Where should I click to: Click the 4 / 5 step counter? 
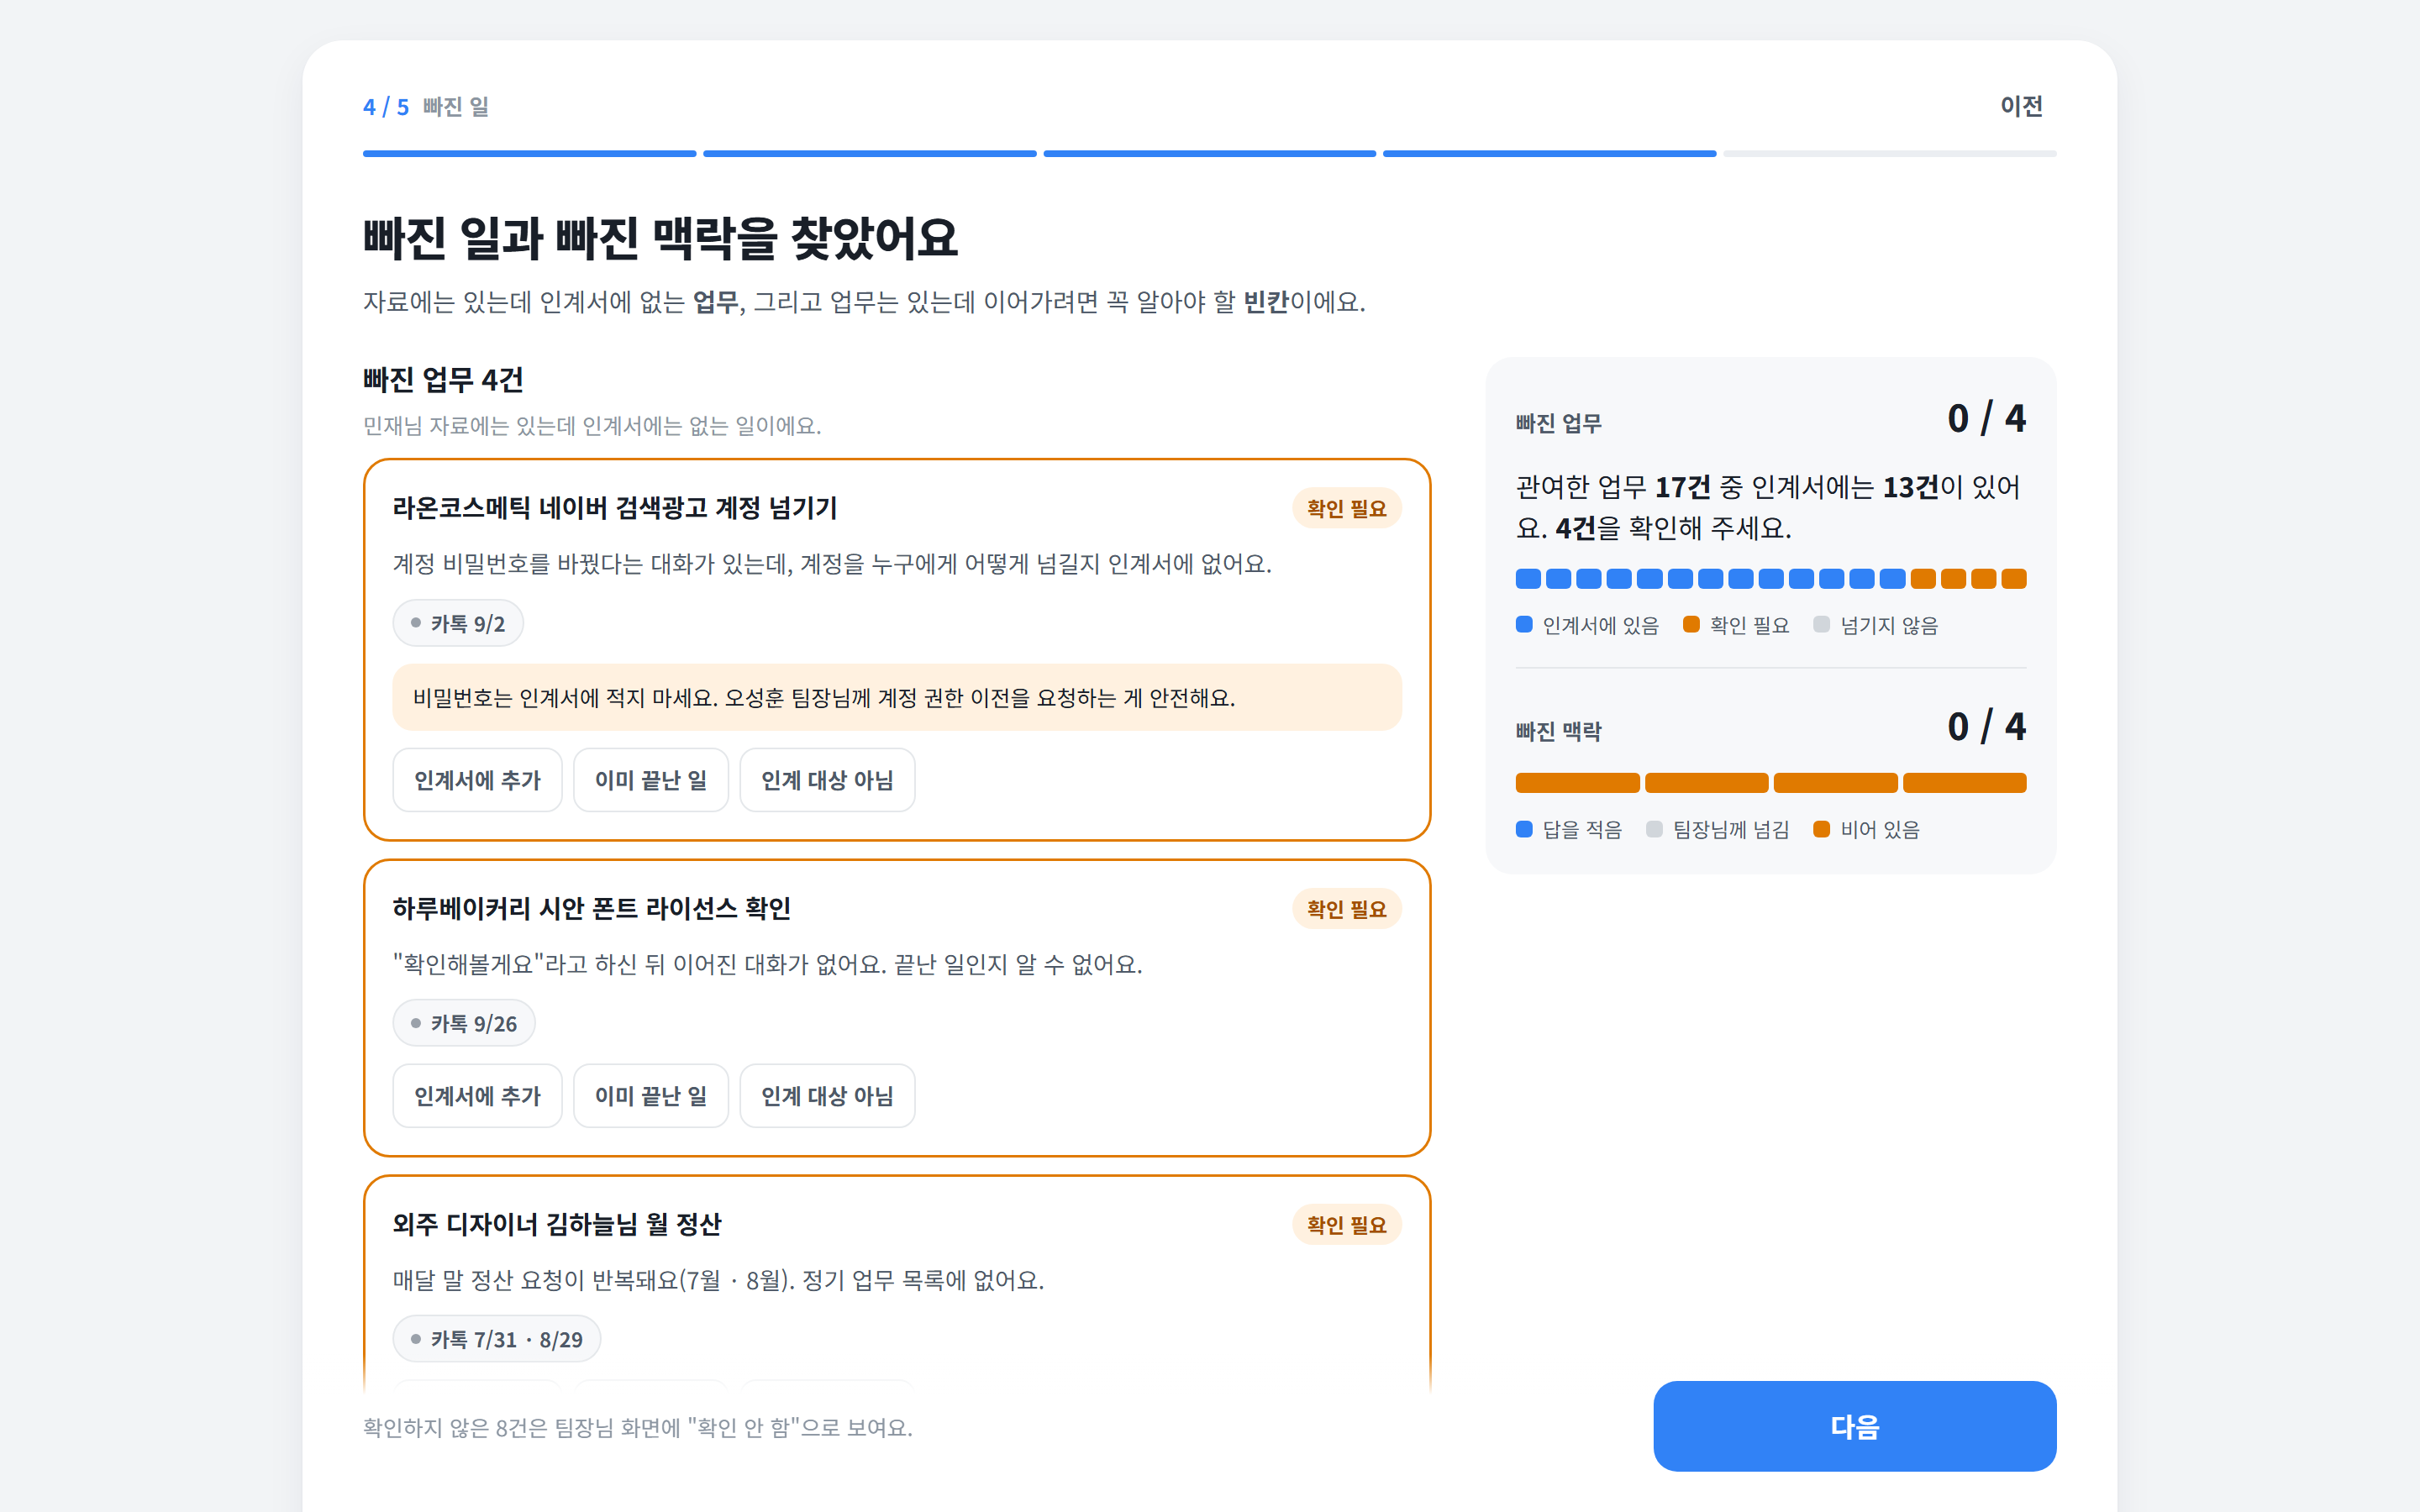[386, 107]
